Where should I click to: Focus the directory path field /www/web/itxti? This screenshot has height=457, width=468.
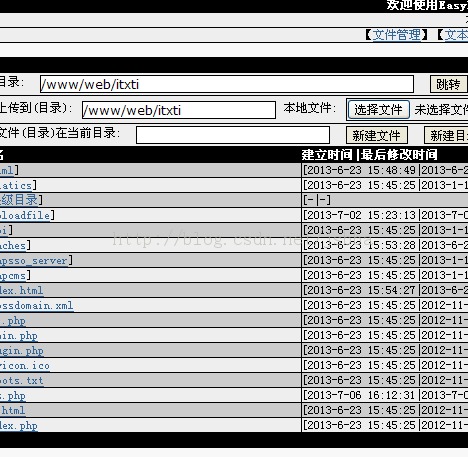227,84
